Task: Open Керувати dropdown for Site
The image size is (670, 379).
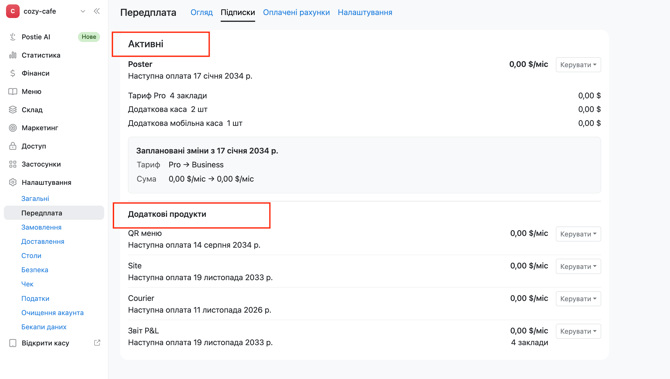Action: [x=578, y=267]
